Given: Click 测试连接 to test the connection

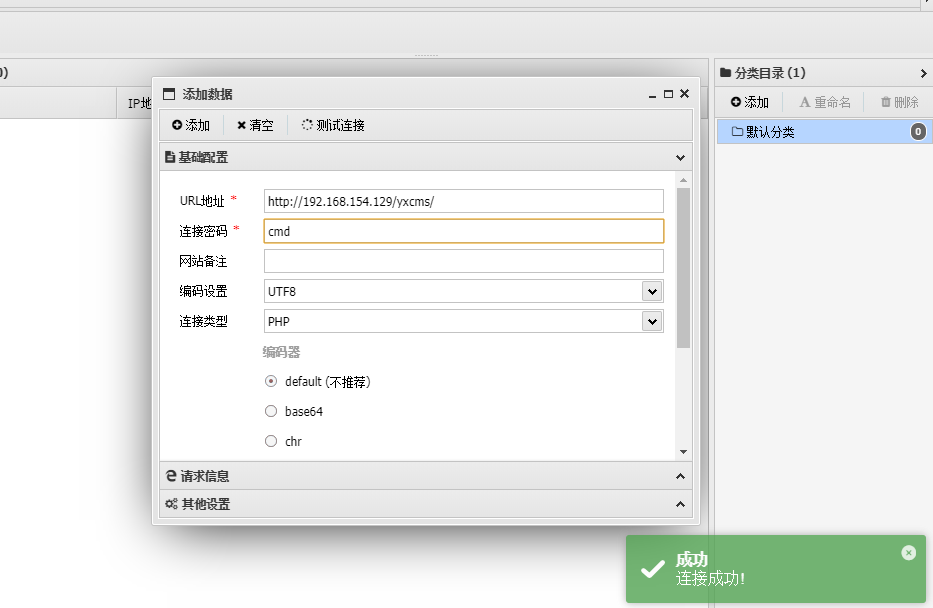Looking at the screenshot, I should click(333, 125).
